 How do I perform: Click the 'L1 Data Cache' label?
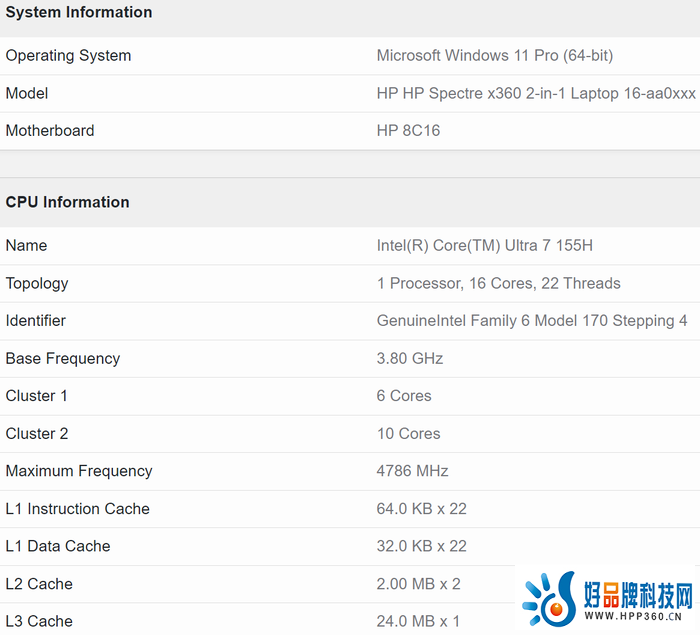(x=58, y=546)
